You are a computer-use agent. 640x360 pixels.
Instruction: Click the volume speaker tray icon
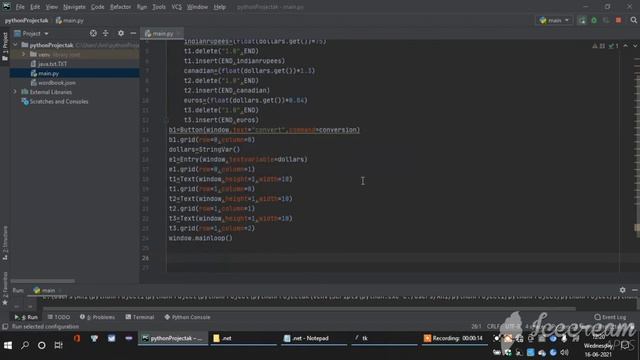(565, 352)
